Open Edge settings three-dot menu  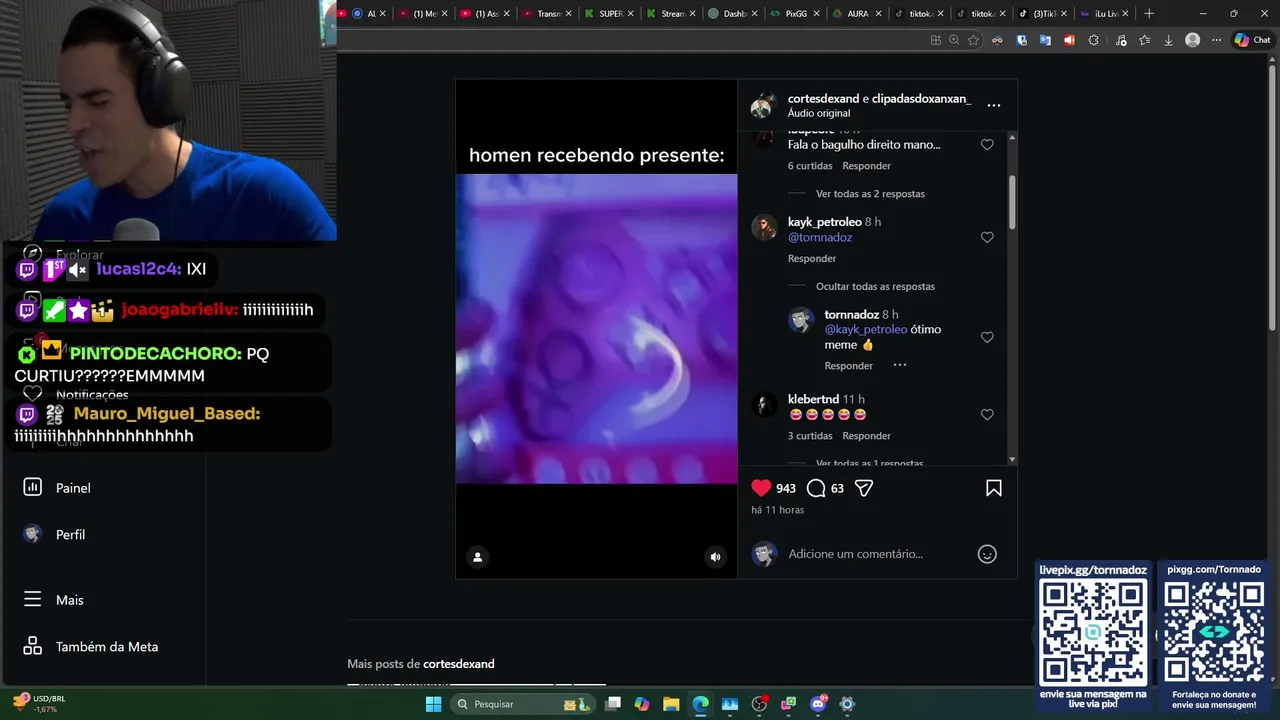pyautogui.click(x=1216, y=40)
